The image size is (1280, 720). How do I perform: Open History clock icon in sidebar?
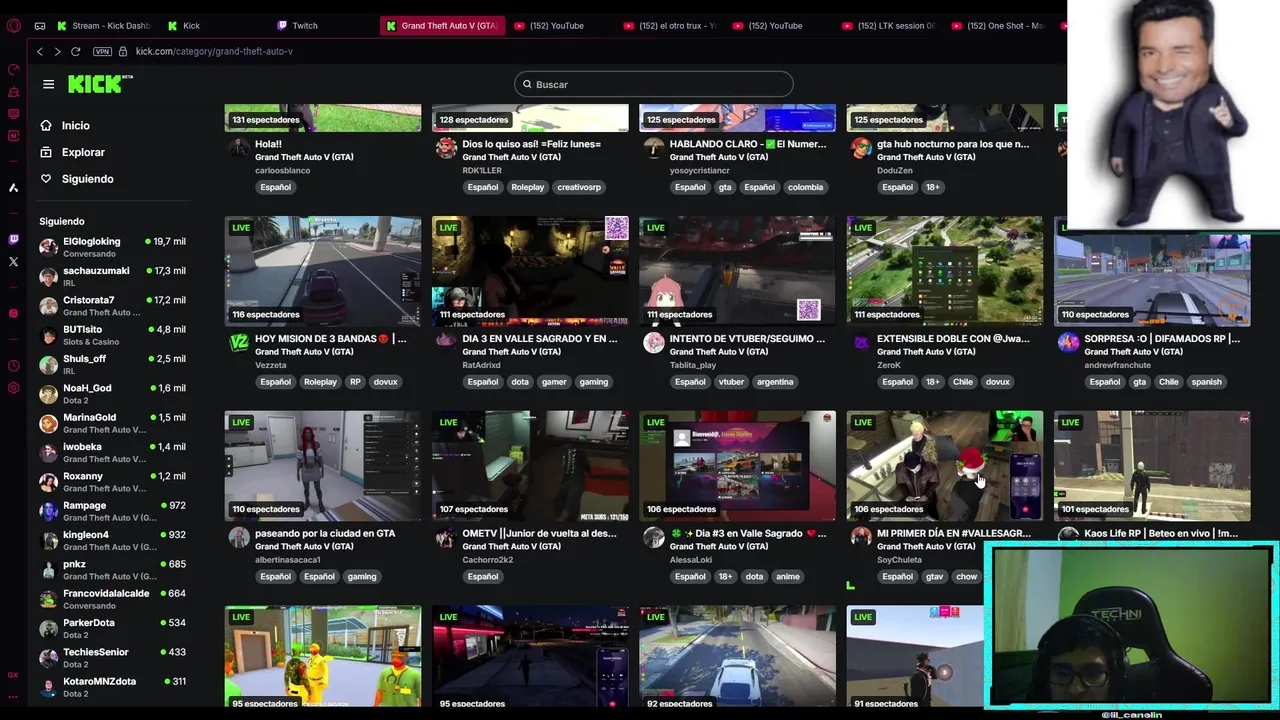tap(13, 366)
